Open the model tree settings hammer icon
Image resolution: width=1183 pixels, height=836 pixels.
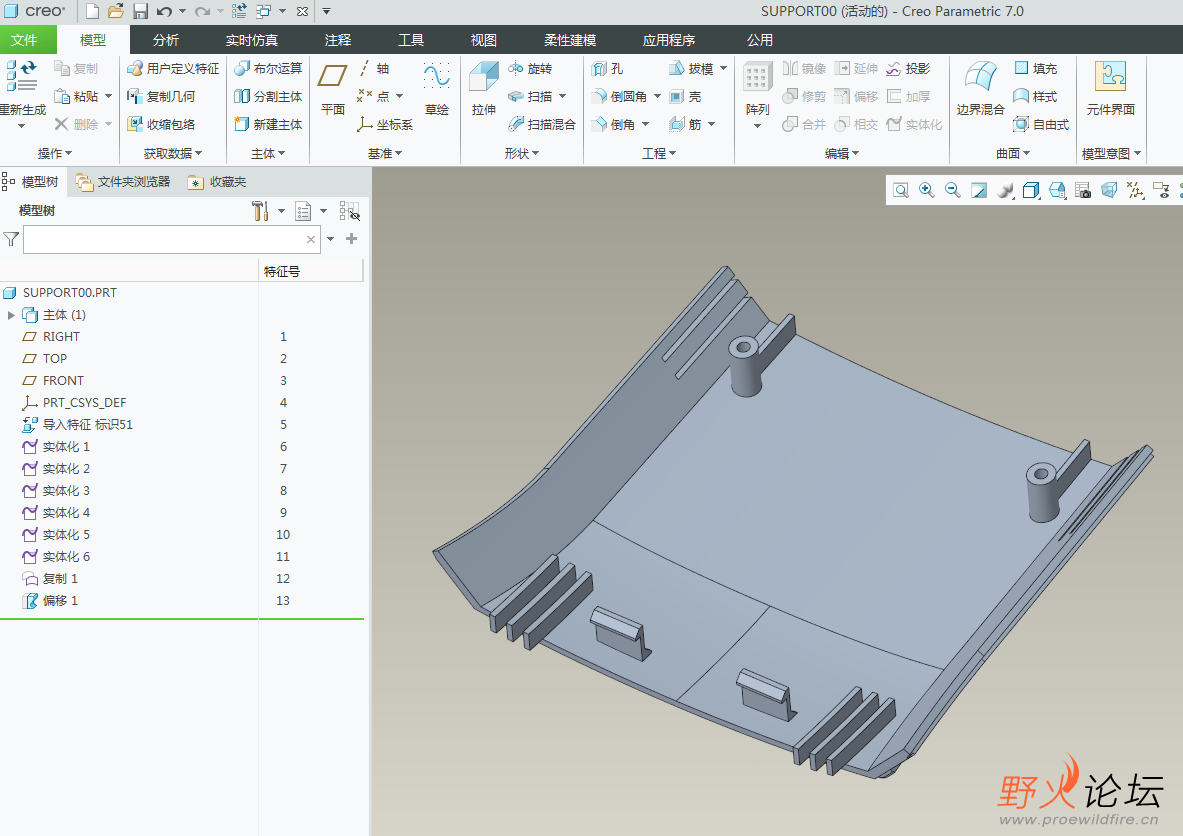click(260, 211)
